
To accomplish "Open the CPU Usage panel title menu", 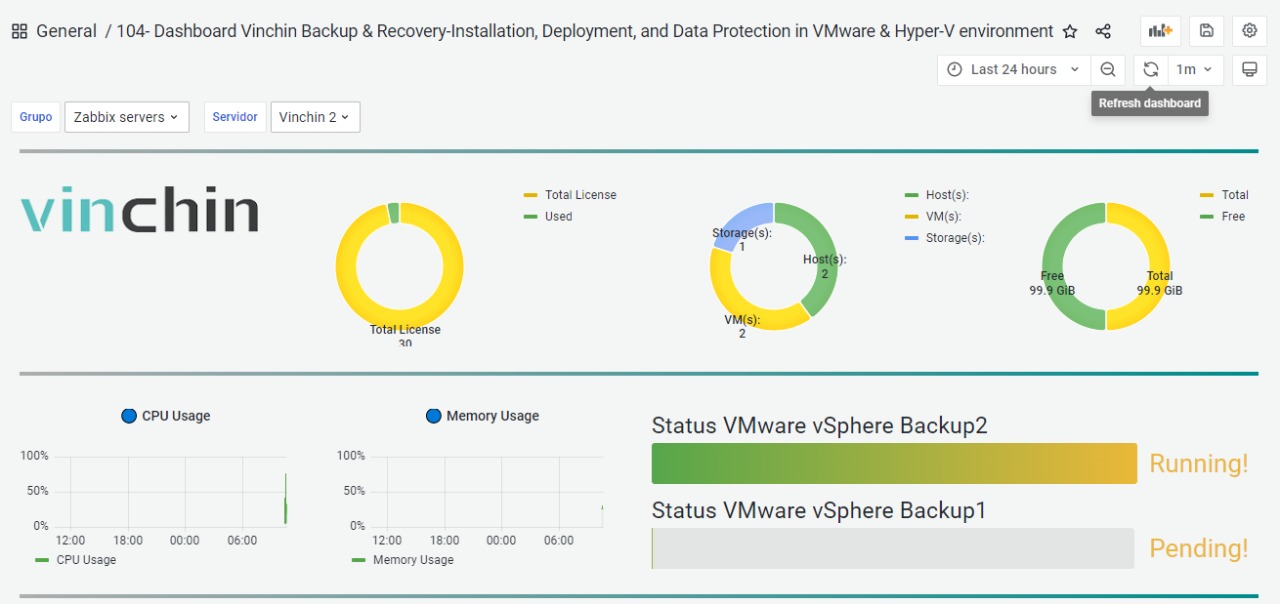I will (x=176, y=416).
